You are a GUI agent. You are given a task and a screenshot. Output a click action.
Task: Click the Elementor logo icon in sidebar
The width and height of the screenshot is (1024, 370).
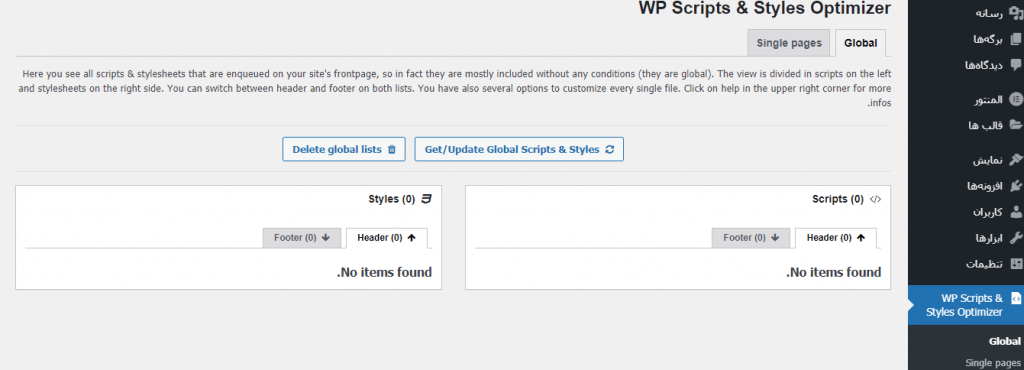click(x=1016, y=100)
